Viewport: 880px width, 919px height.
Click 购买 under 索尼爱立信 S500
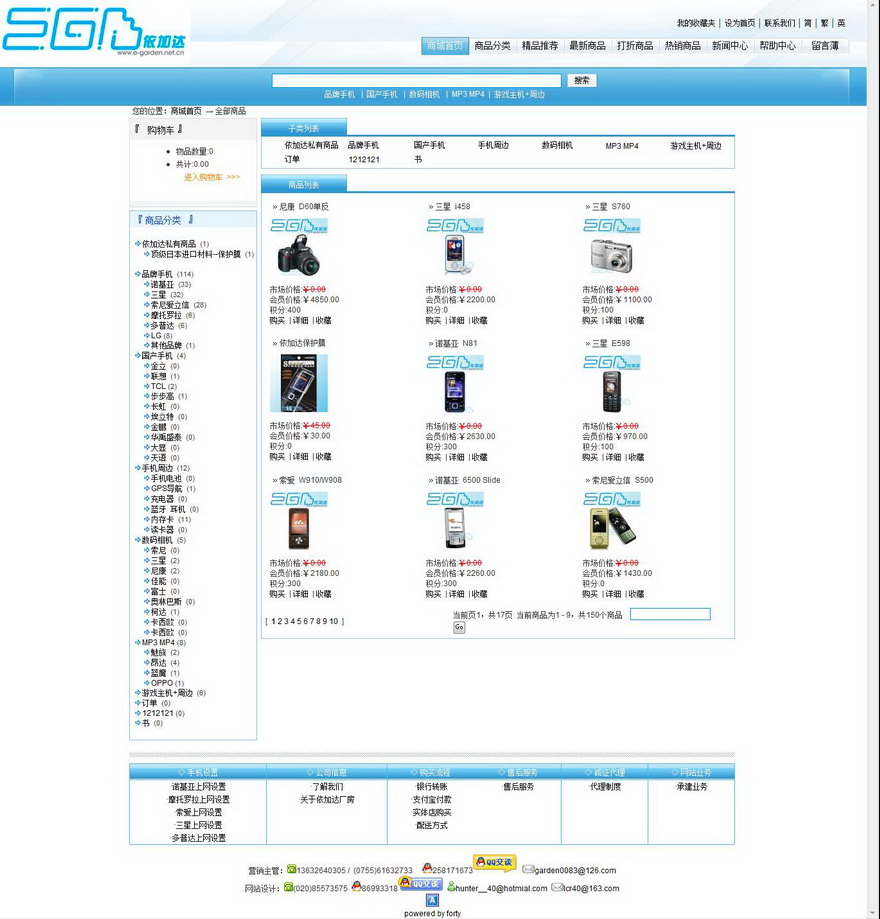click(590, 594)
